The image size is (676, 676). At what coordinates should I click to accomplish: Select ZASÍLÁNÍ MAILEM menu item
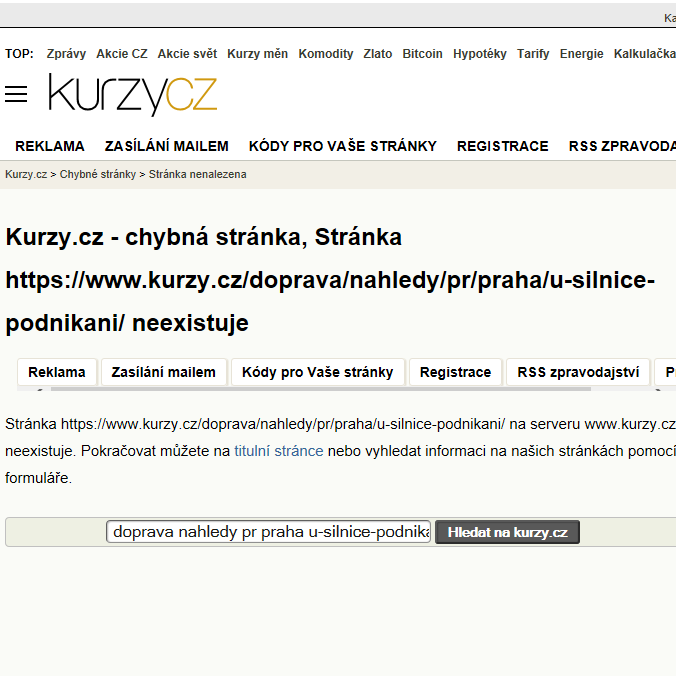coord(166,146)
